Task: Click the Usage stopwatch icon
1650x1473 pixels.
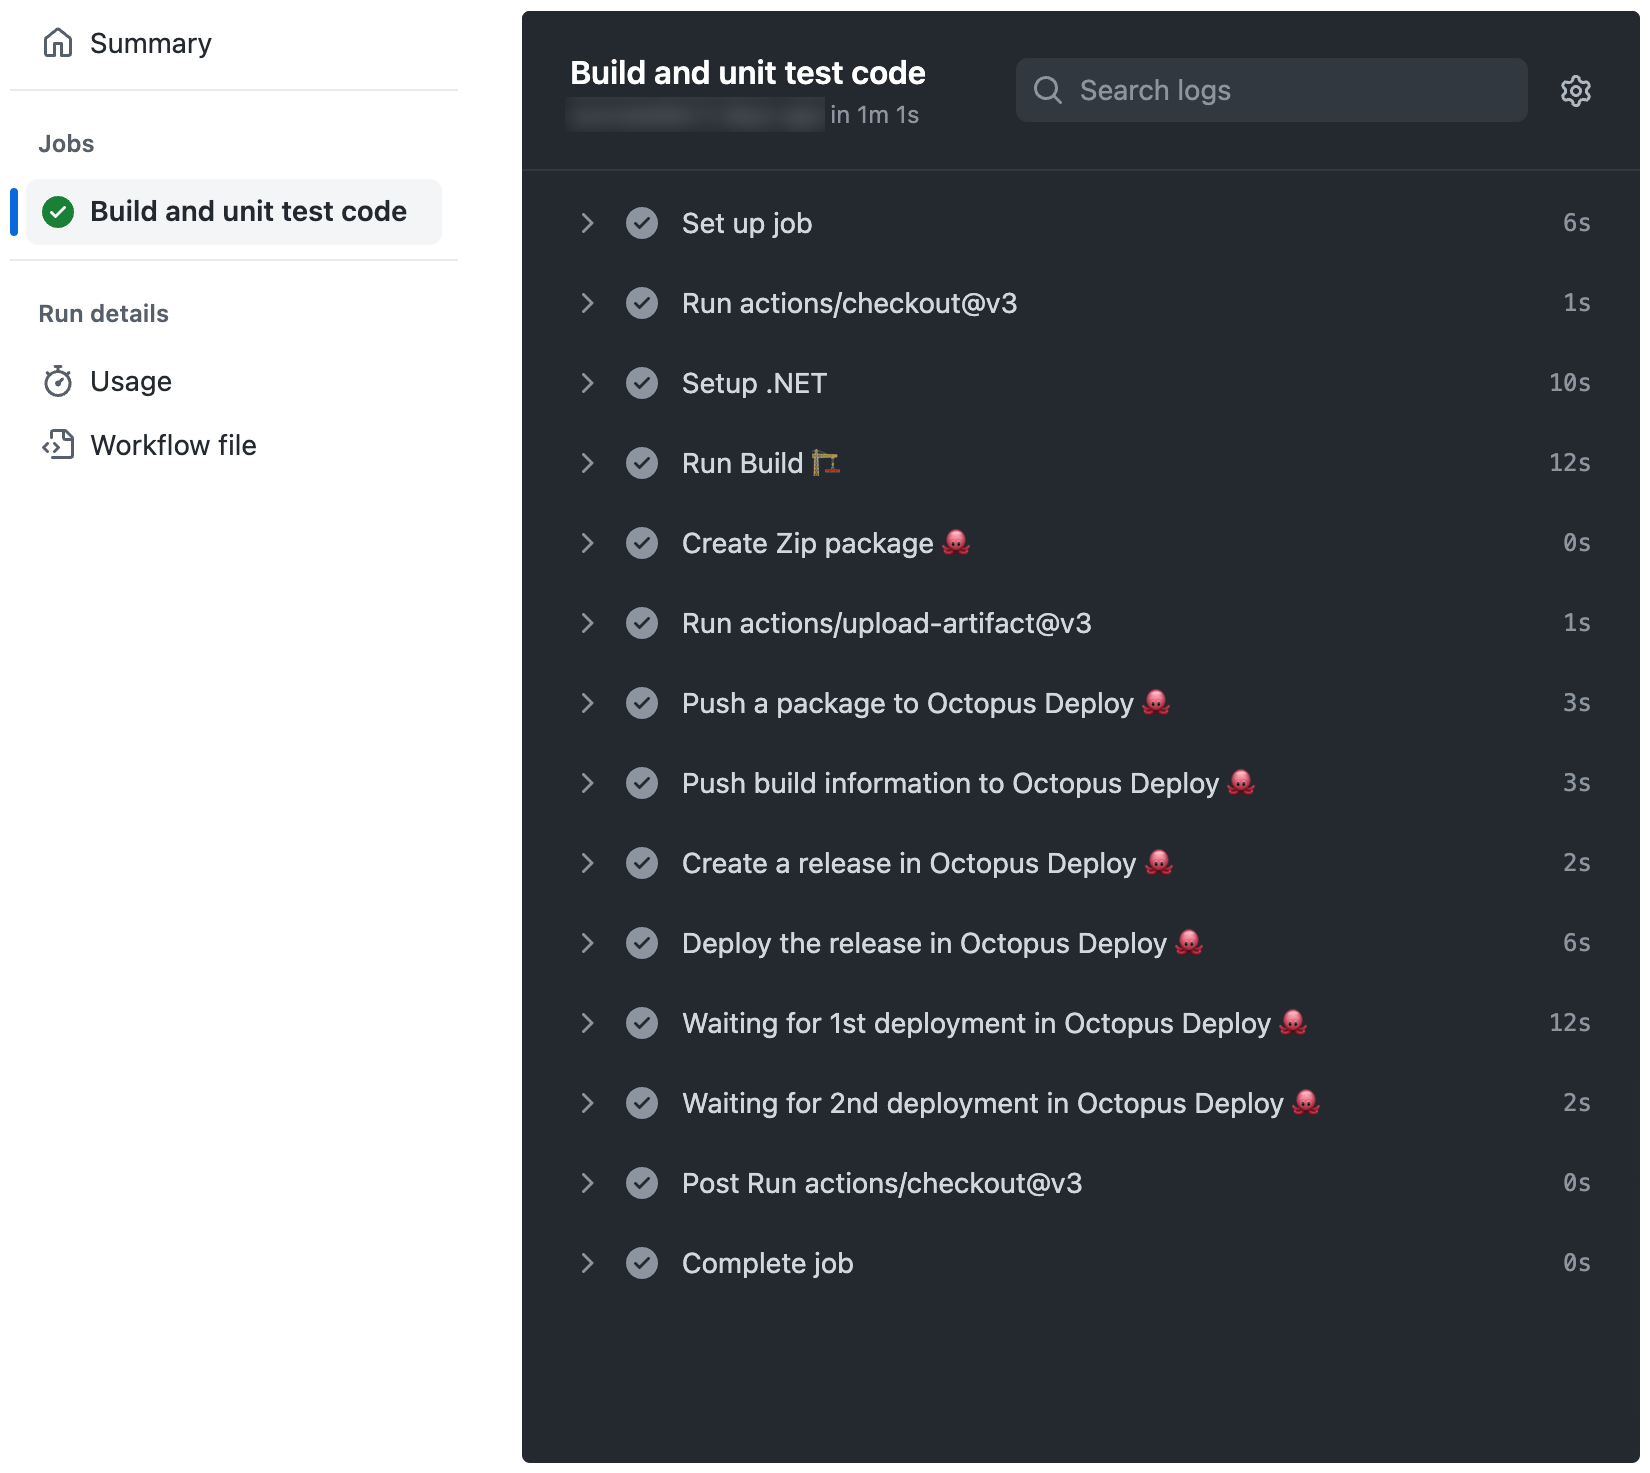Action: point(58,381)
